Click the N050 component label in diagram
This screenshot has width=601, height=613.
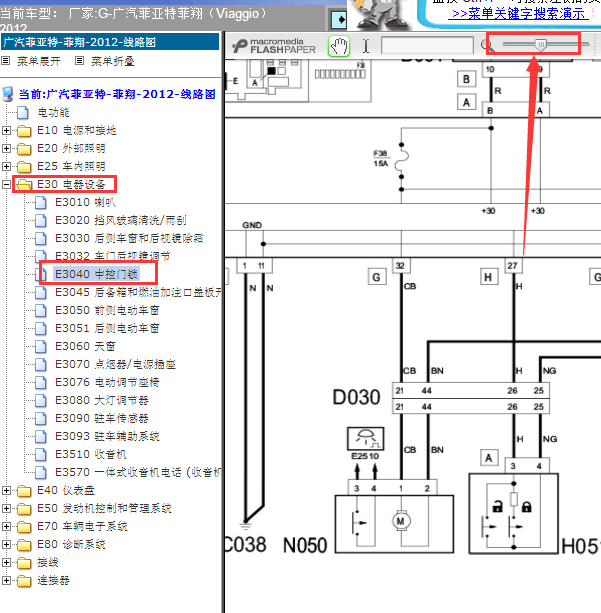(x=305, y=545)
